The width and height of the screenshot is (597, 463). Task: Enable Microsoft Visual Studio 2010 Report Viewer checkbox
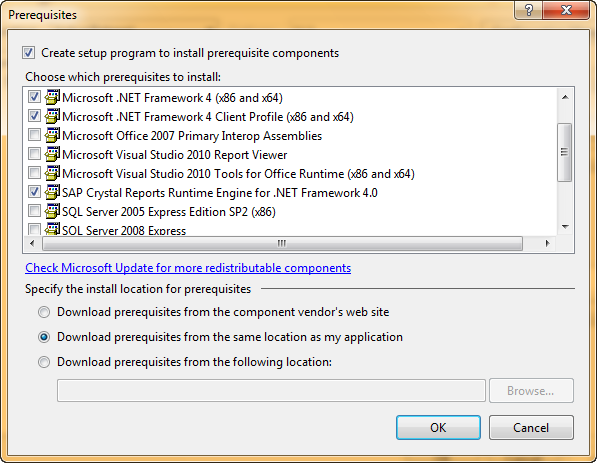pos(34,154)
